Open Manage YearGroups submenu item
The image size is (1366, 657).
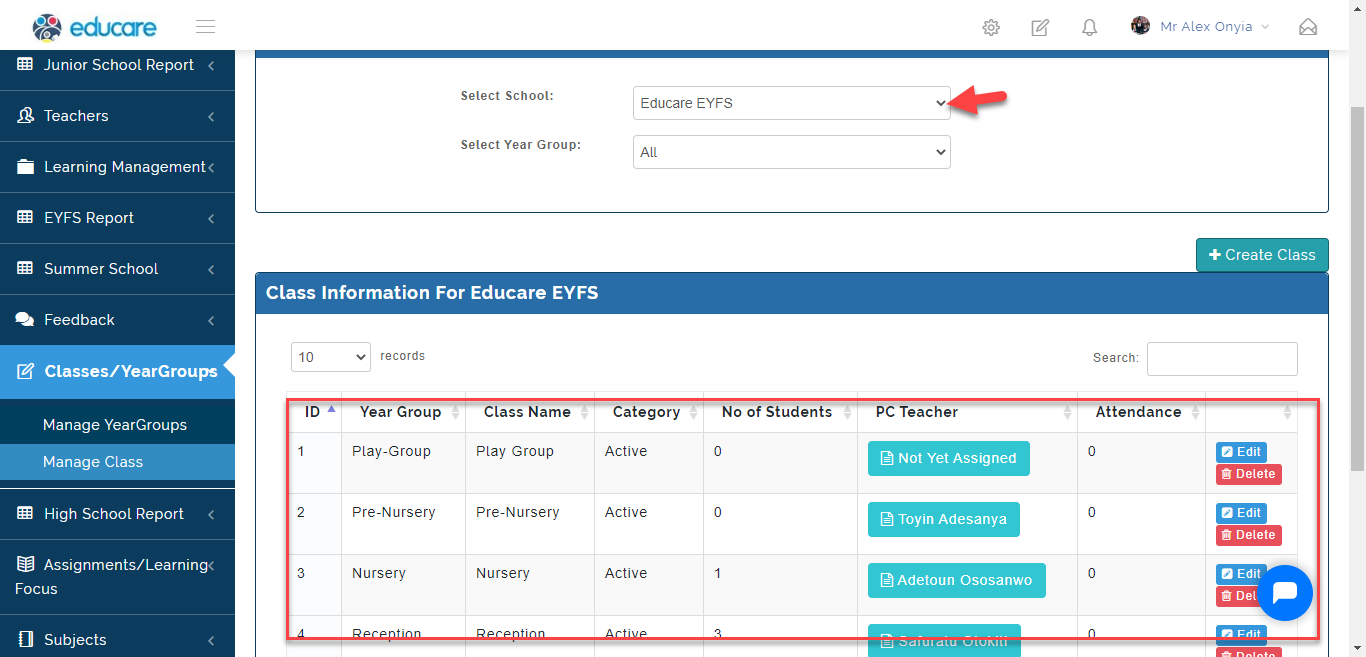(117, 425)
